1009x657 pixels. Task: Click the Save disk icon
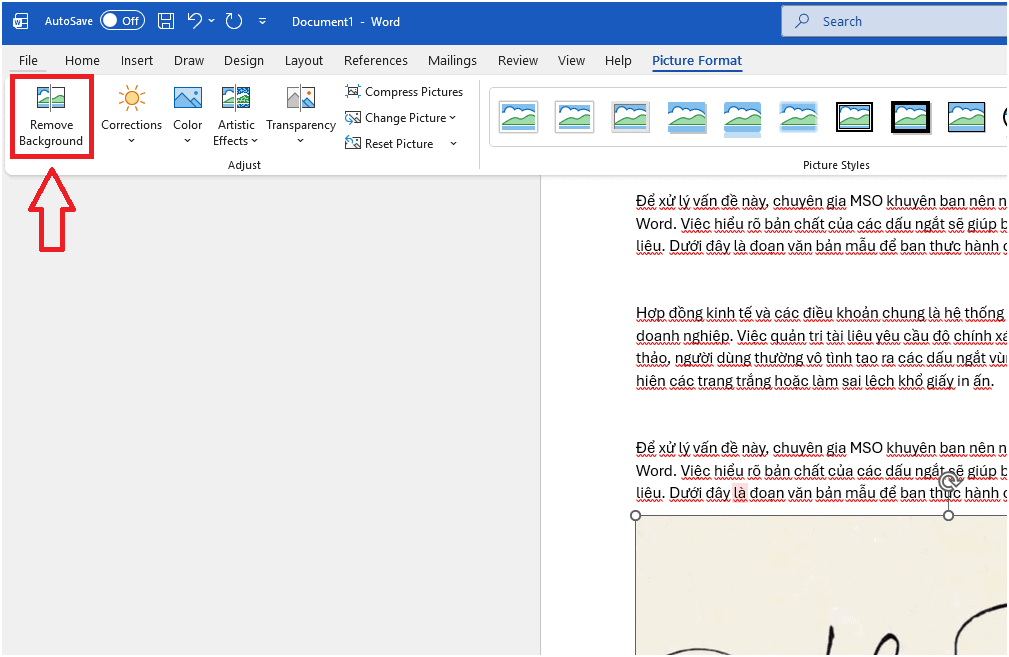tap(166, 21)
